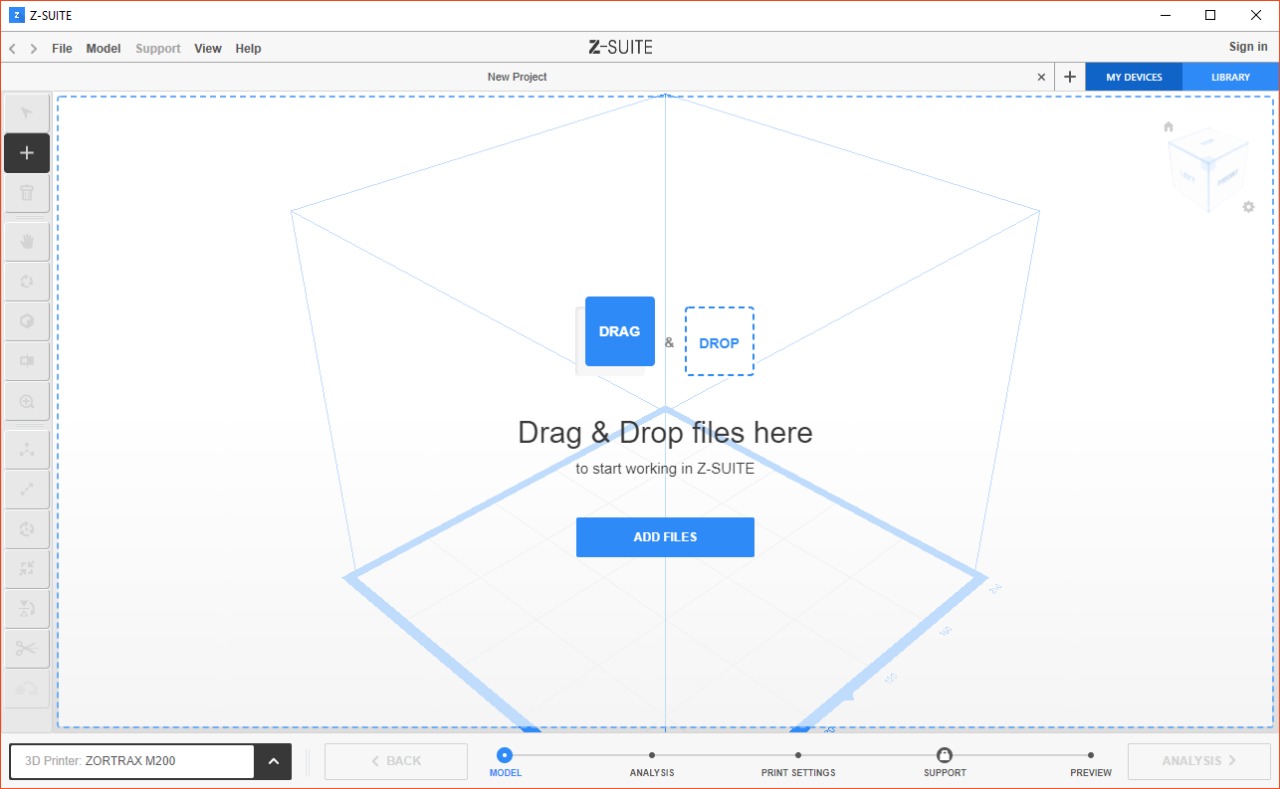Minimize the Z-SUITE window
The height and width of the screenshot is (789, 1280).
1165,15
